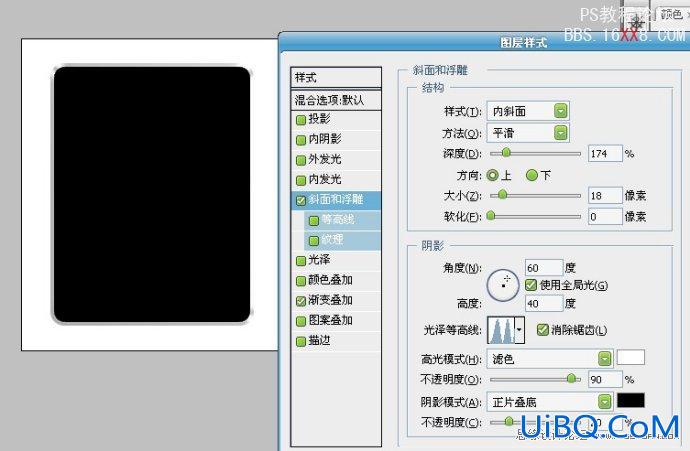Click the highlight 不透明度 slider handle
The image size is (690, 451).
click(x=571, y=378)
